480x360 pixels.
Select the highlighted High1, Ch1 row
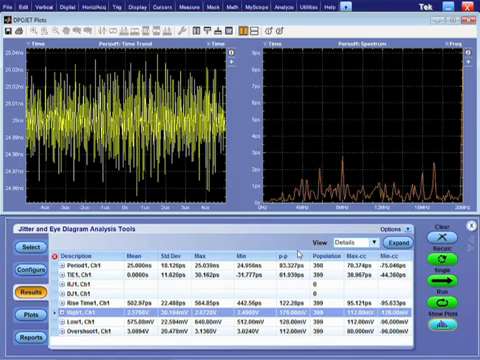pos(233,313)
